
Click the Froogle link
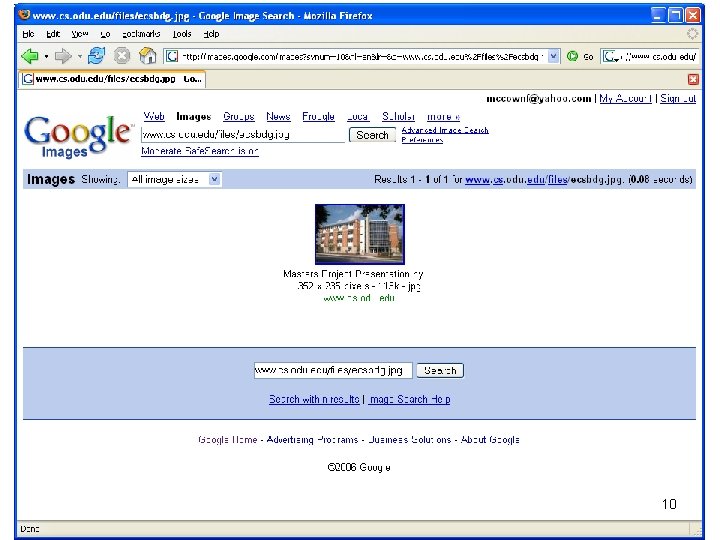pos(318,117)
